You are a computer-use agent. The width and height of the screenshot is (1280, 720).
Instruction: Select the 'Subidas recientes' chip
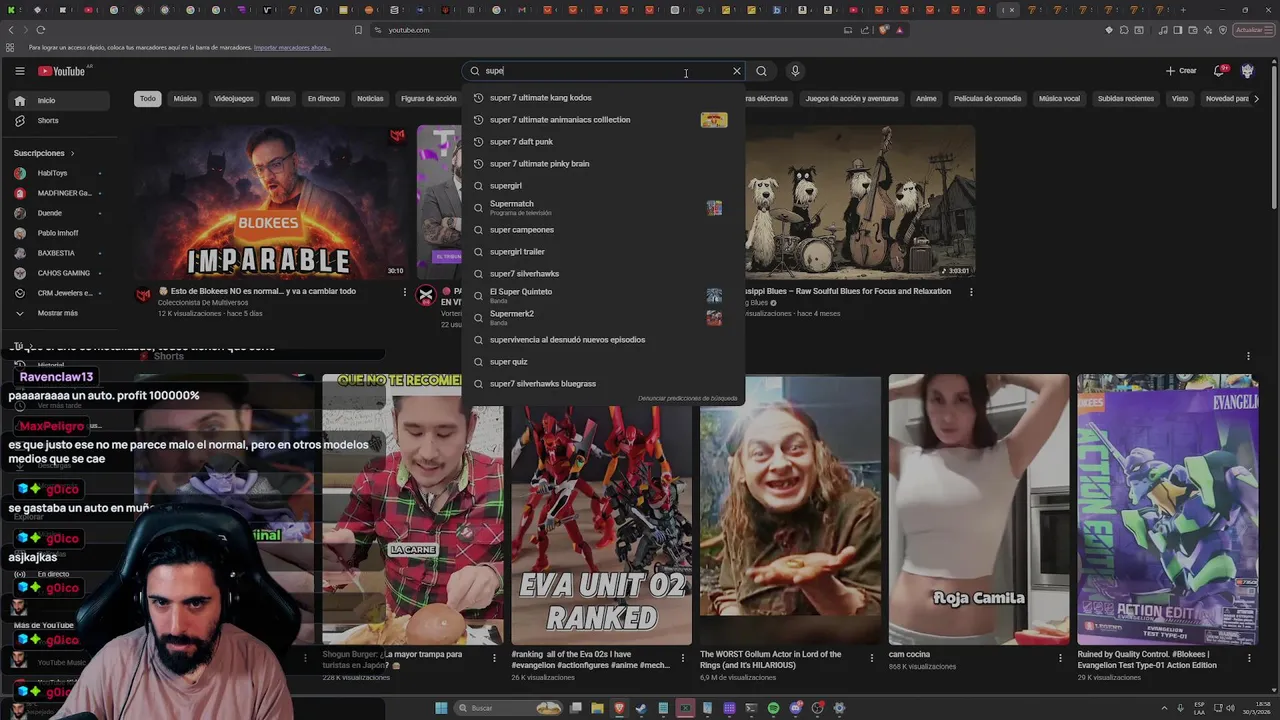point(1126,99)
